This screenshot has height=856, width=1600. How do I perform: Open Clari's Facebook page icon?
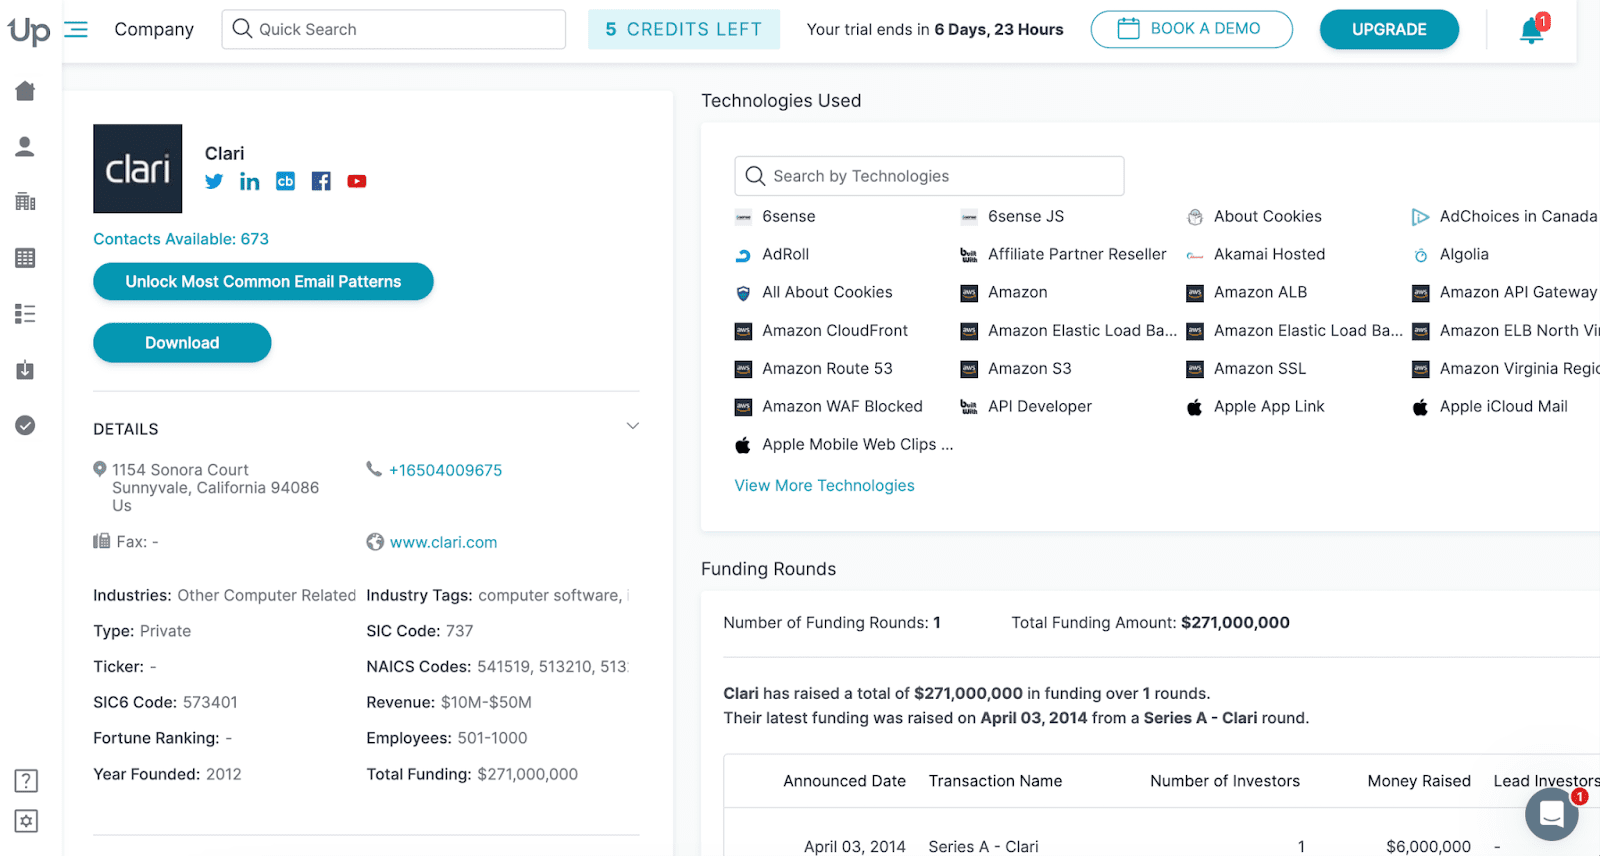click(321, 181)
